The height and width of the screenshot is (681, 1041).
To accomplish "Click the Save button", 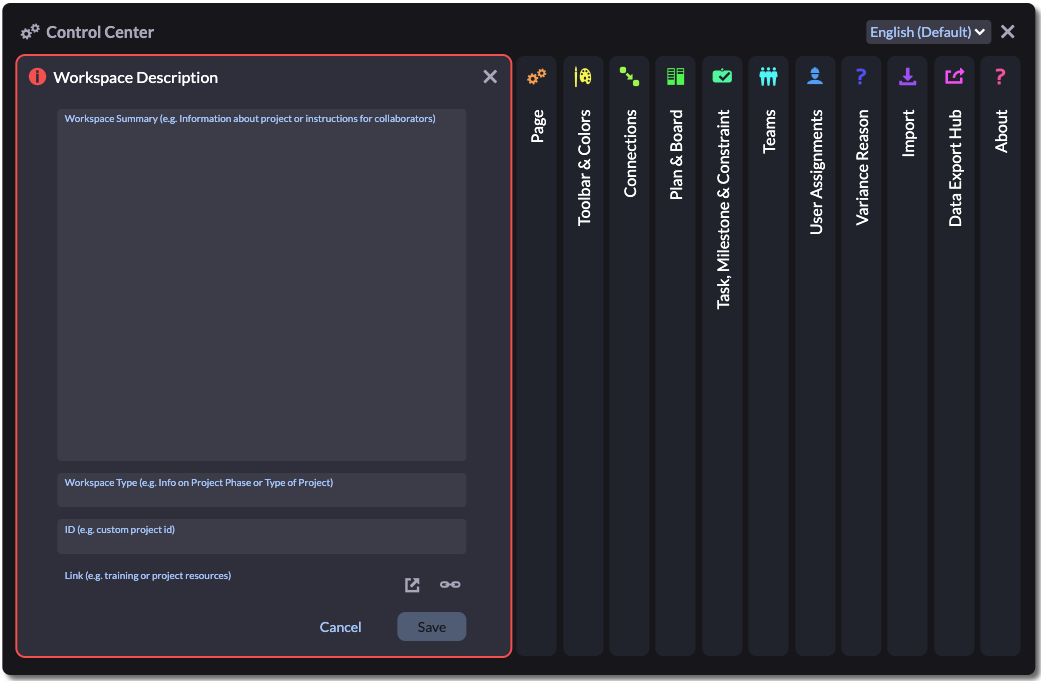I will tap(432, 627).
